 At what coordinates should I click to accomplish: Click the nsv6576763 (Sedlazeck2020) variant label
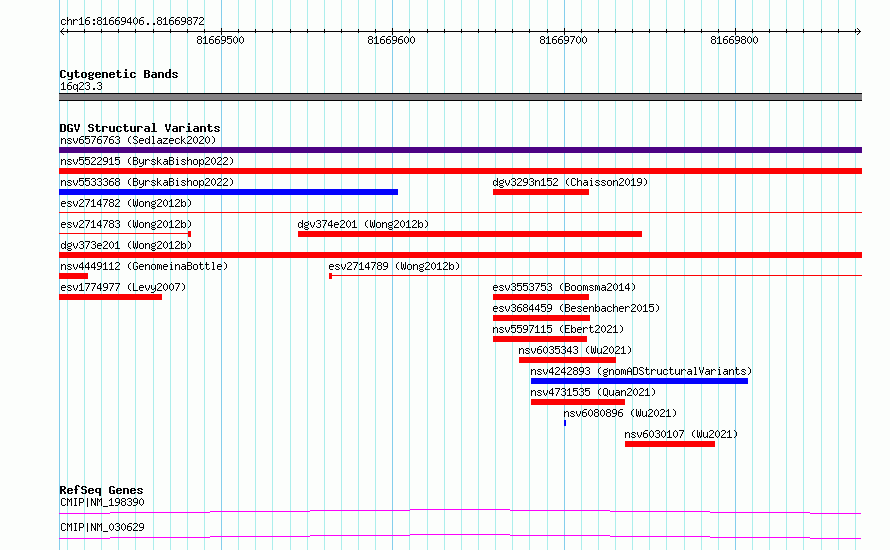click(x=138, y=140)
